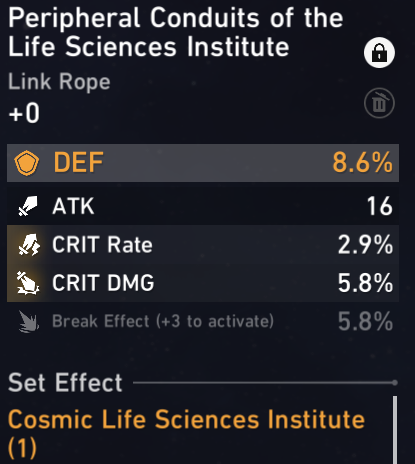Toggle the relic lock icon
This screenshot has height=464, width=415.
379,53
